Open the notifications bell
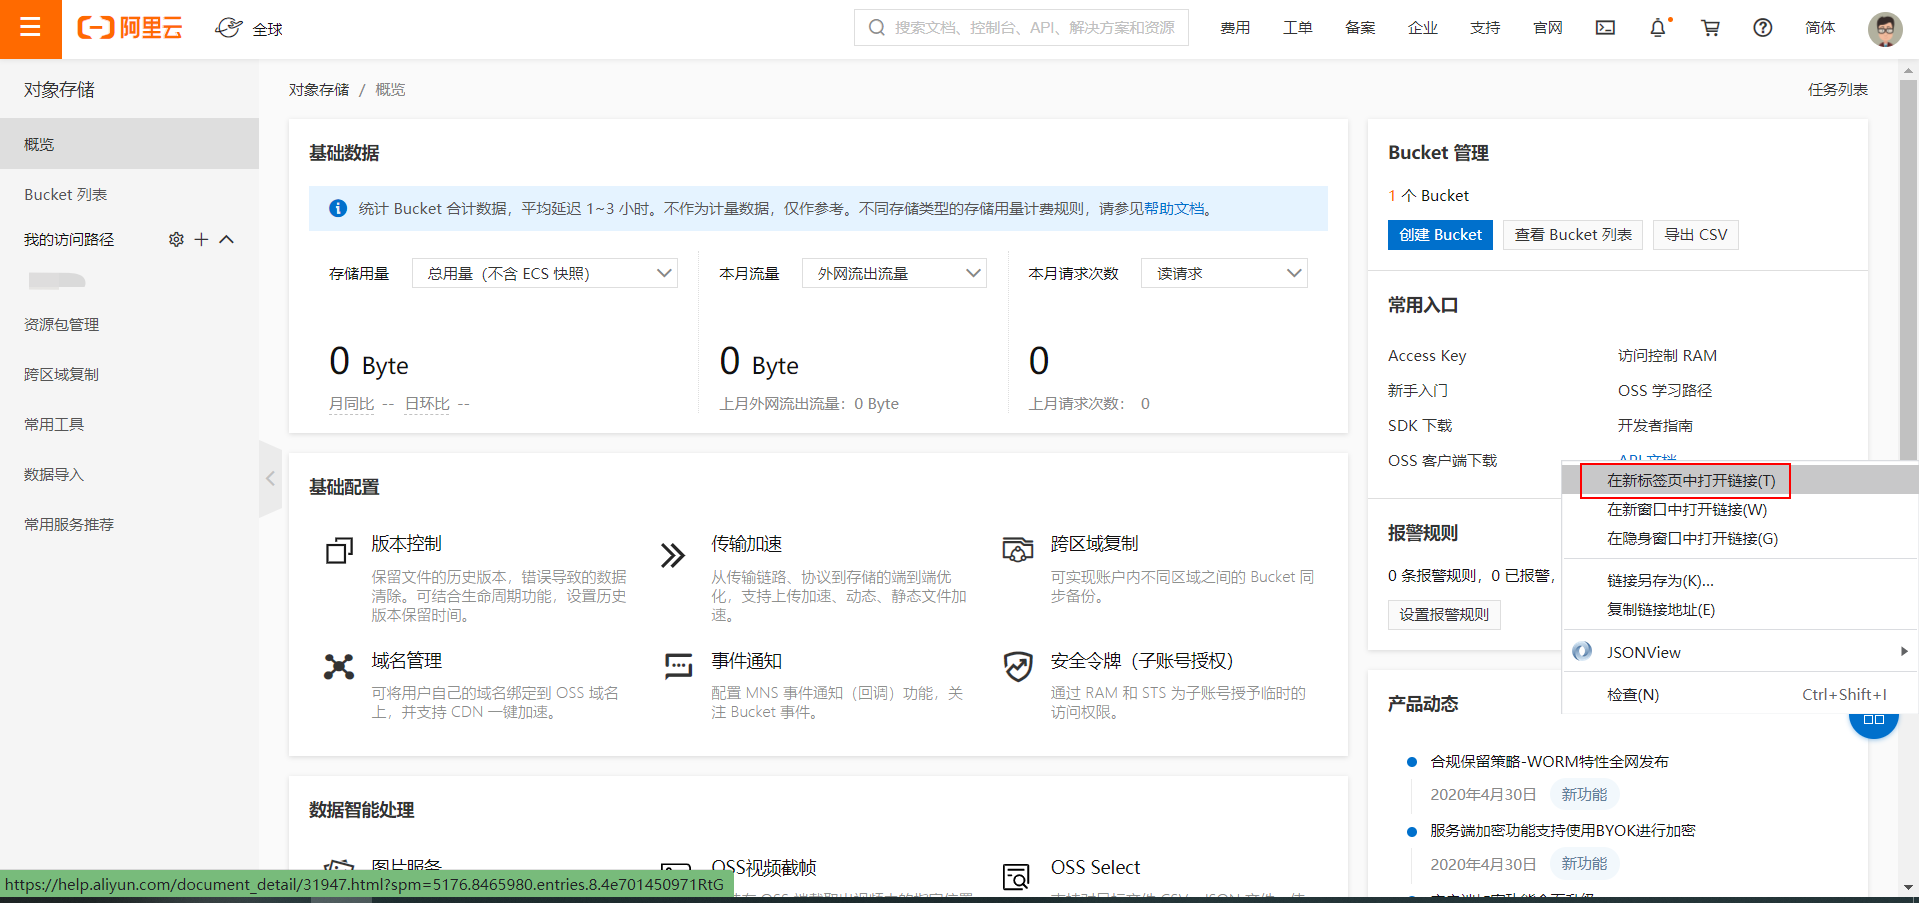The height and width of the screenshot is (903, 1919). point(1658,28)
